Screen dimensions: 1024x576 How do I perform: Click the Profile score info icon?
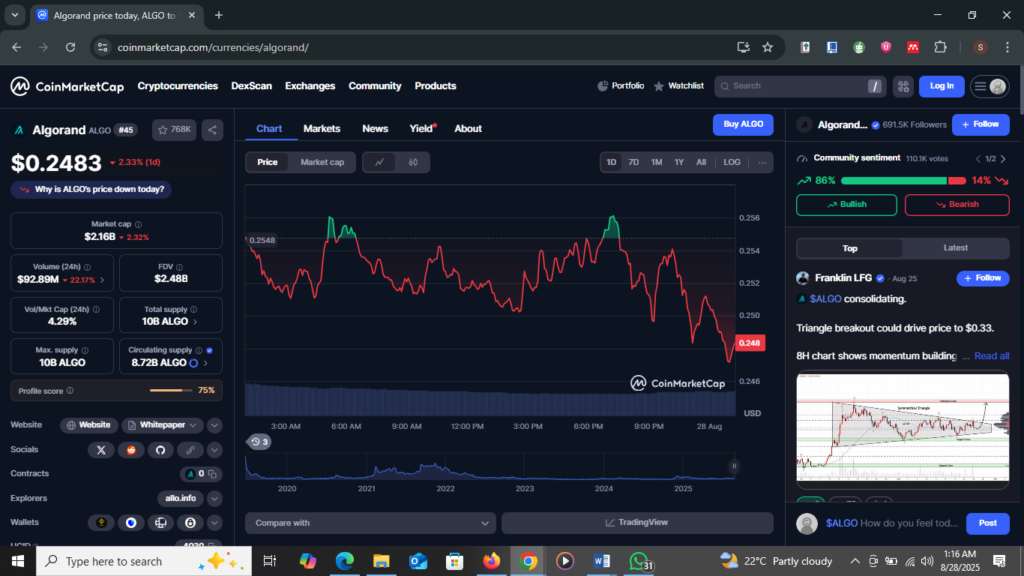(x=70, y=391)
